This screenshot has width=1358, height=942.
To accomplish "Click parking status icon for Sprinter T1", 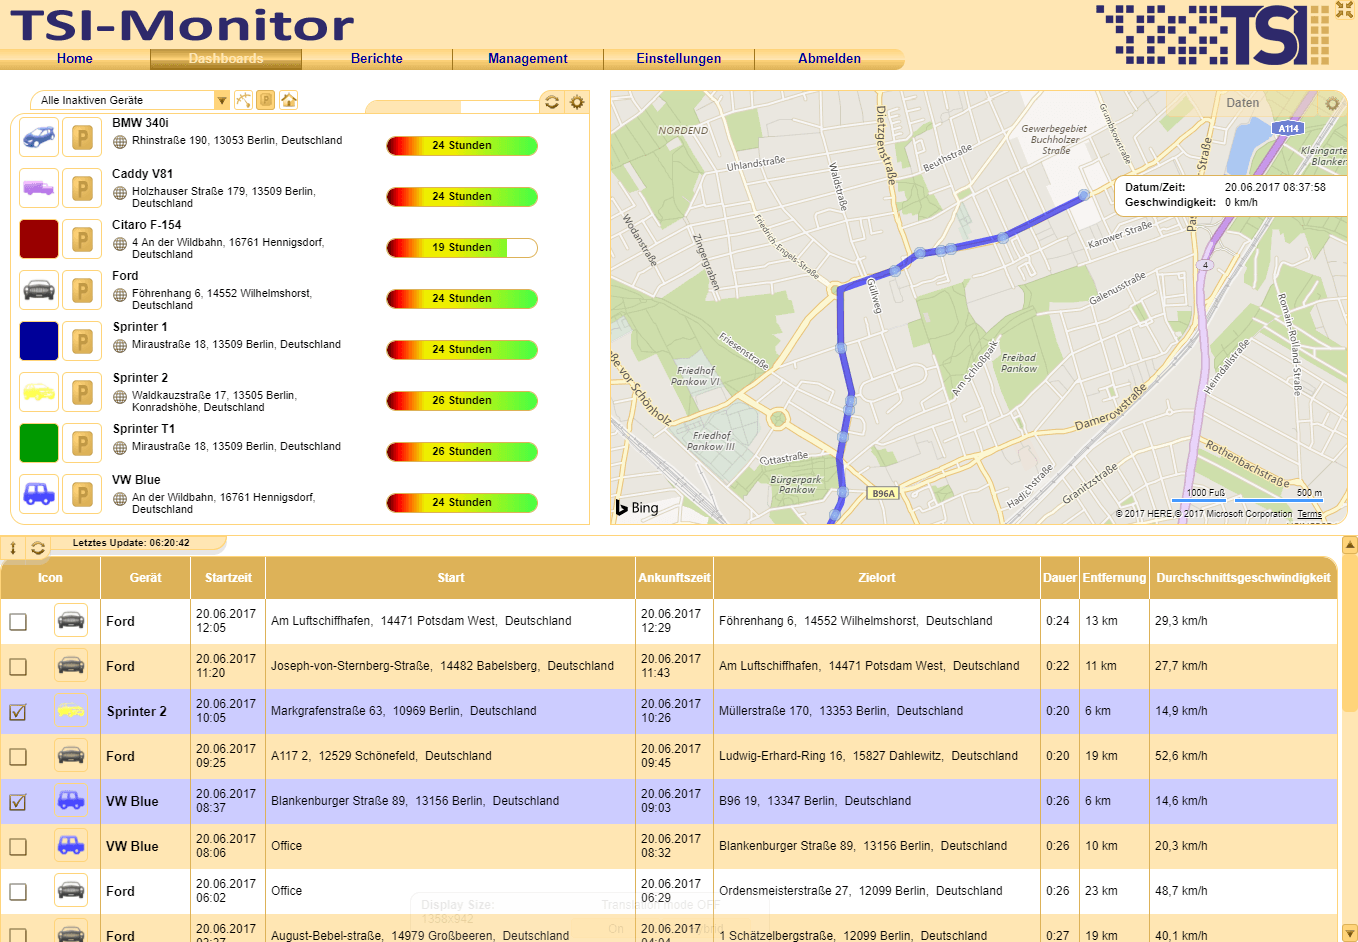I will coord(82,443).
